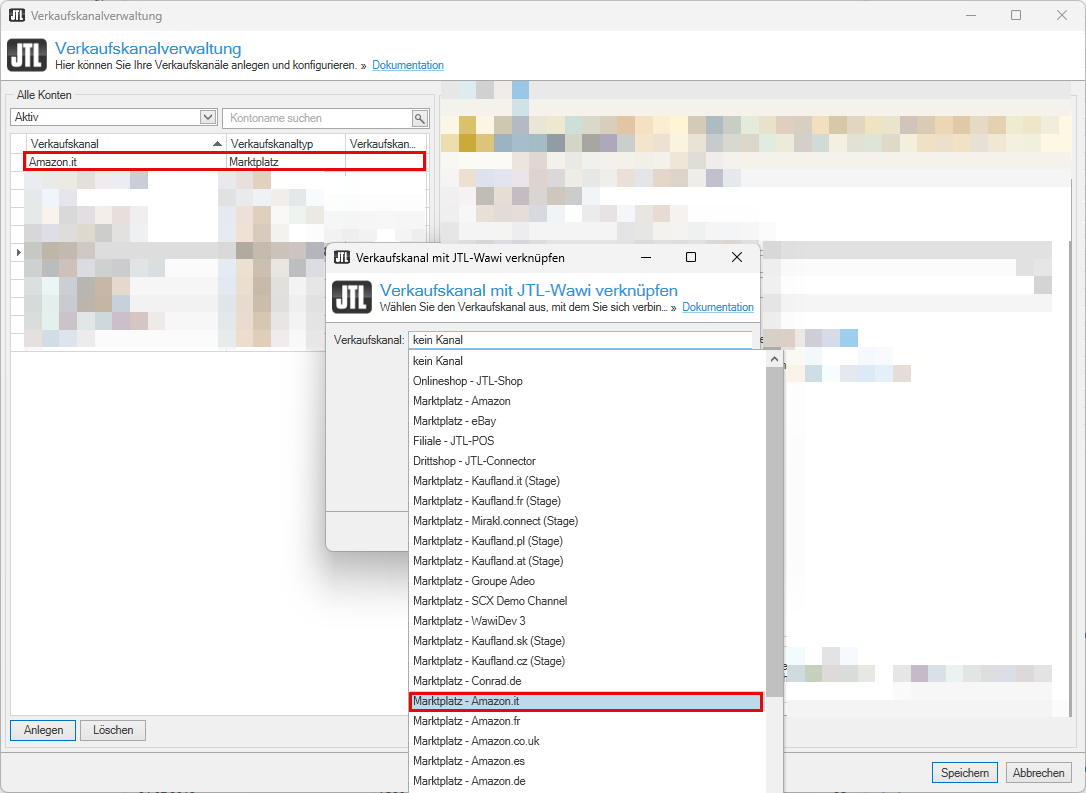Click the JTL logo in the verknüpfen dialog header
This screenshot has height=793, width=1086.
352,297
